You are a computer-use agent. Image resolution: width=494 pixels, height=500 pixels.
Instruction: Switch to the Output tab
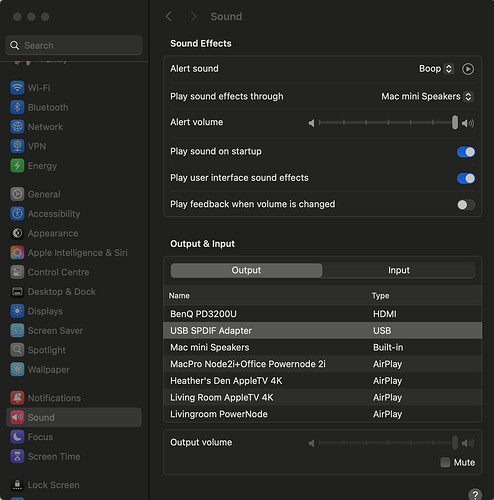[x=246, y=270]
